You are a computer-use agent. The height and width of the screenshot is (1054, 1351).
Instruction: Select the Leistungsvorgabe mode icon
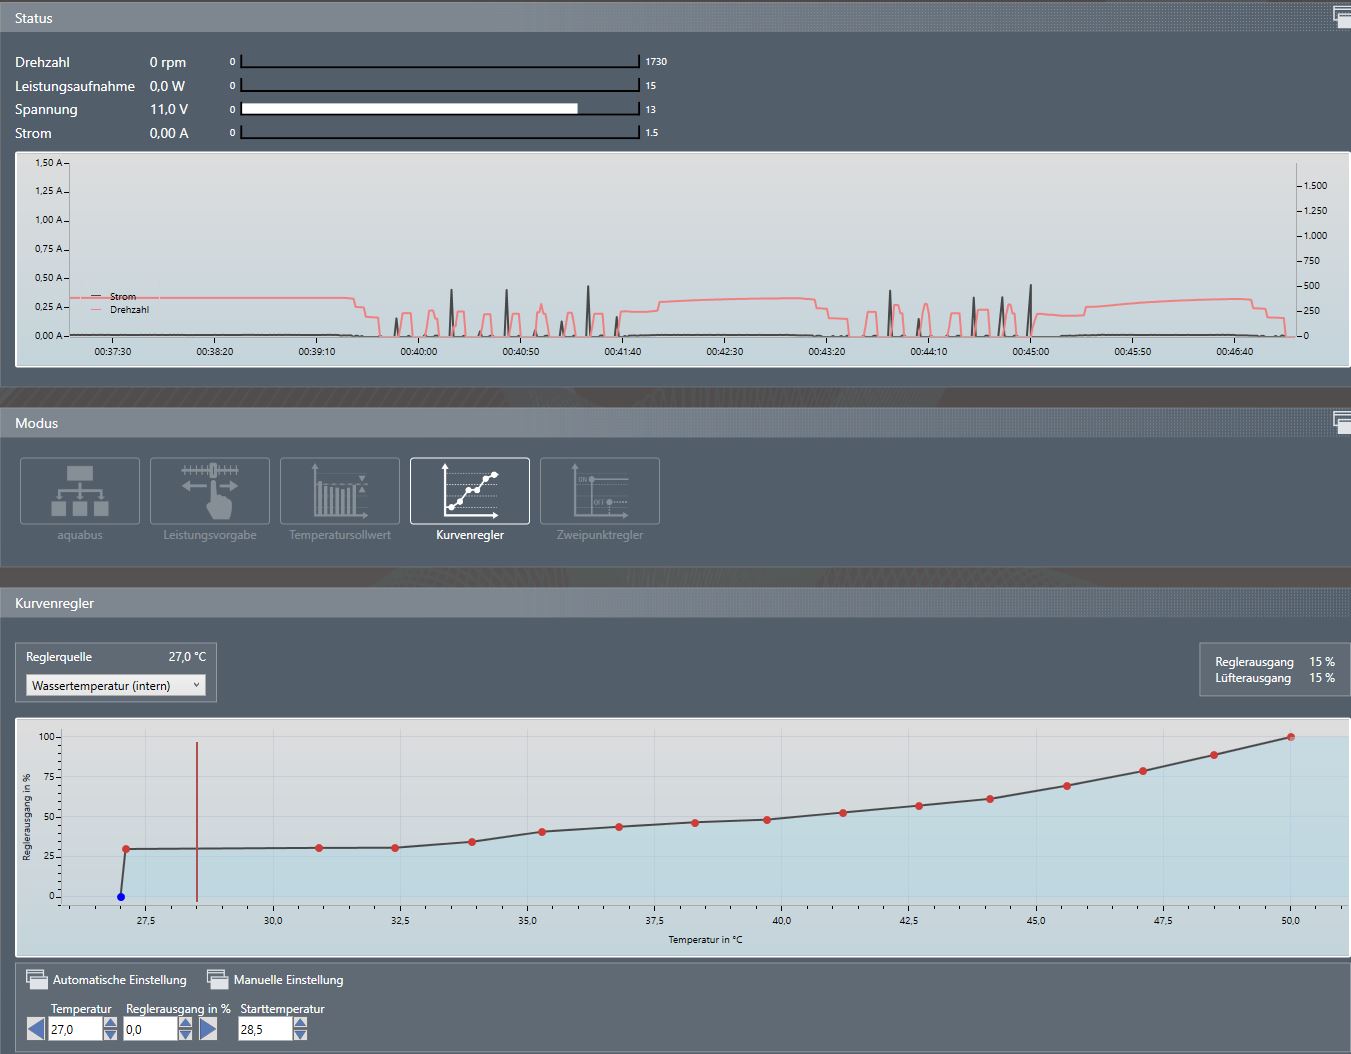pos(210,490)
